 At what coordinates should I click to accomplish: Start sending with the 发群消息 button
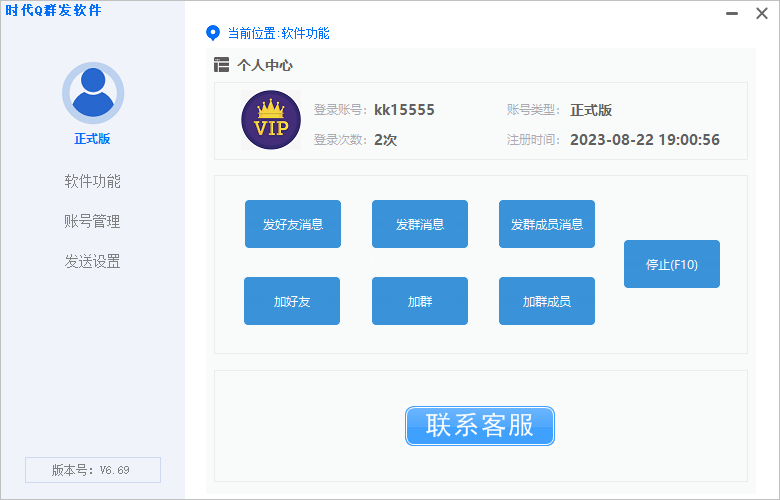[420, 224]
